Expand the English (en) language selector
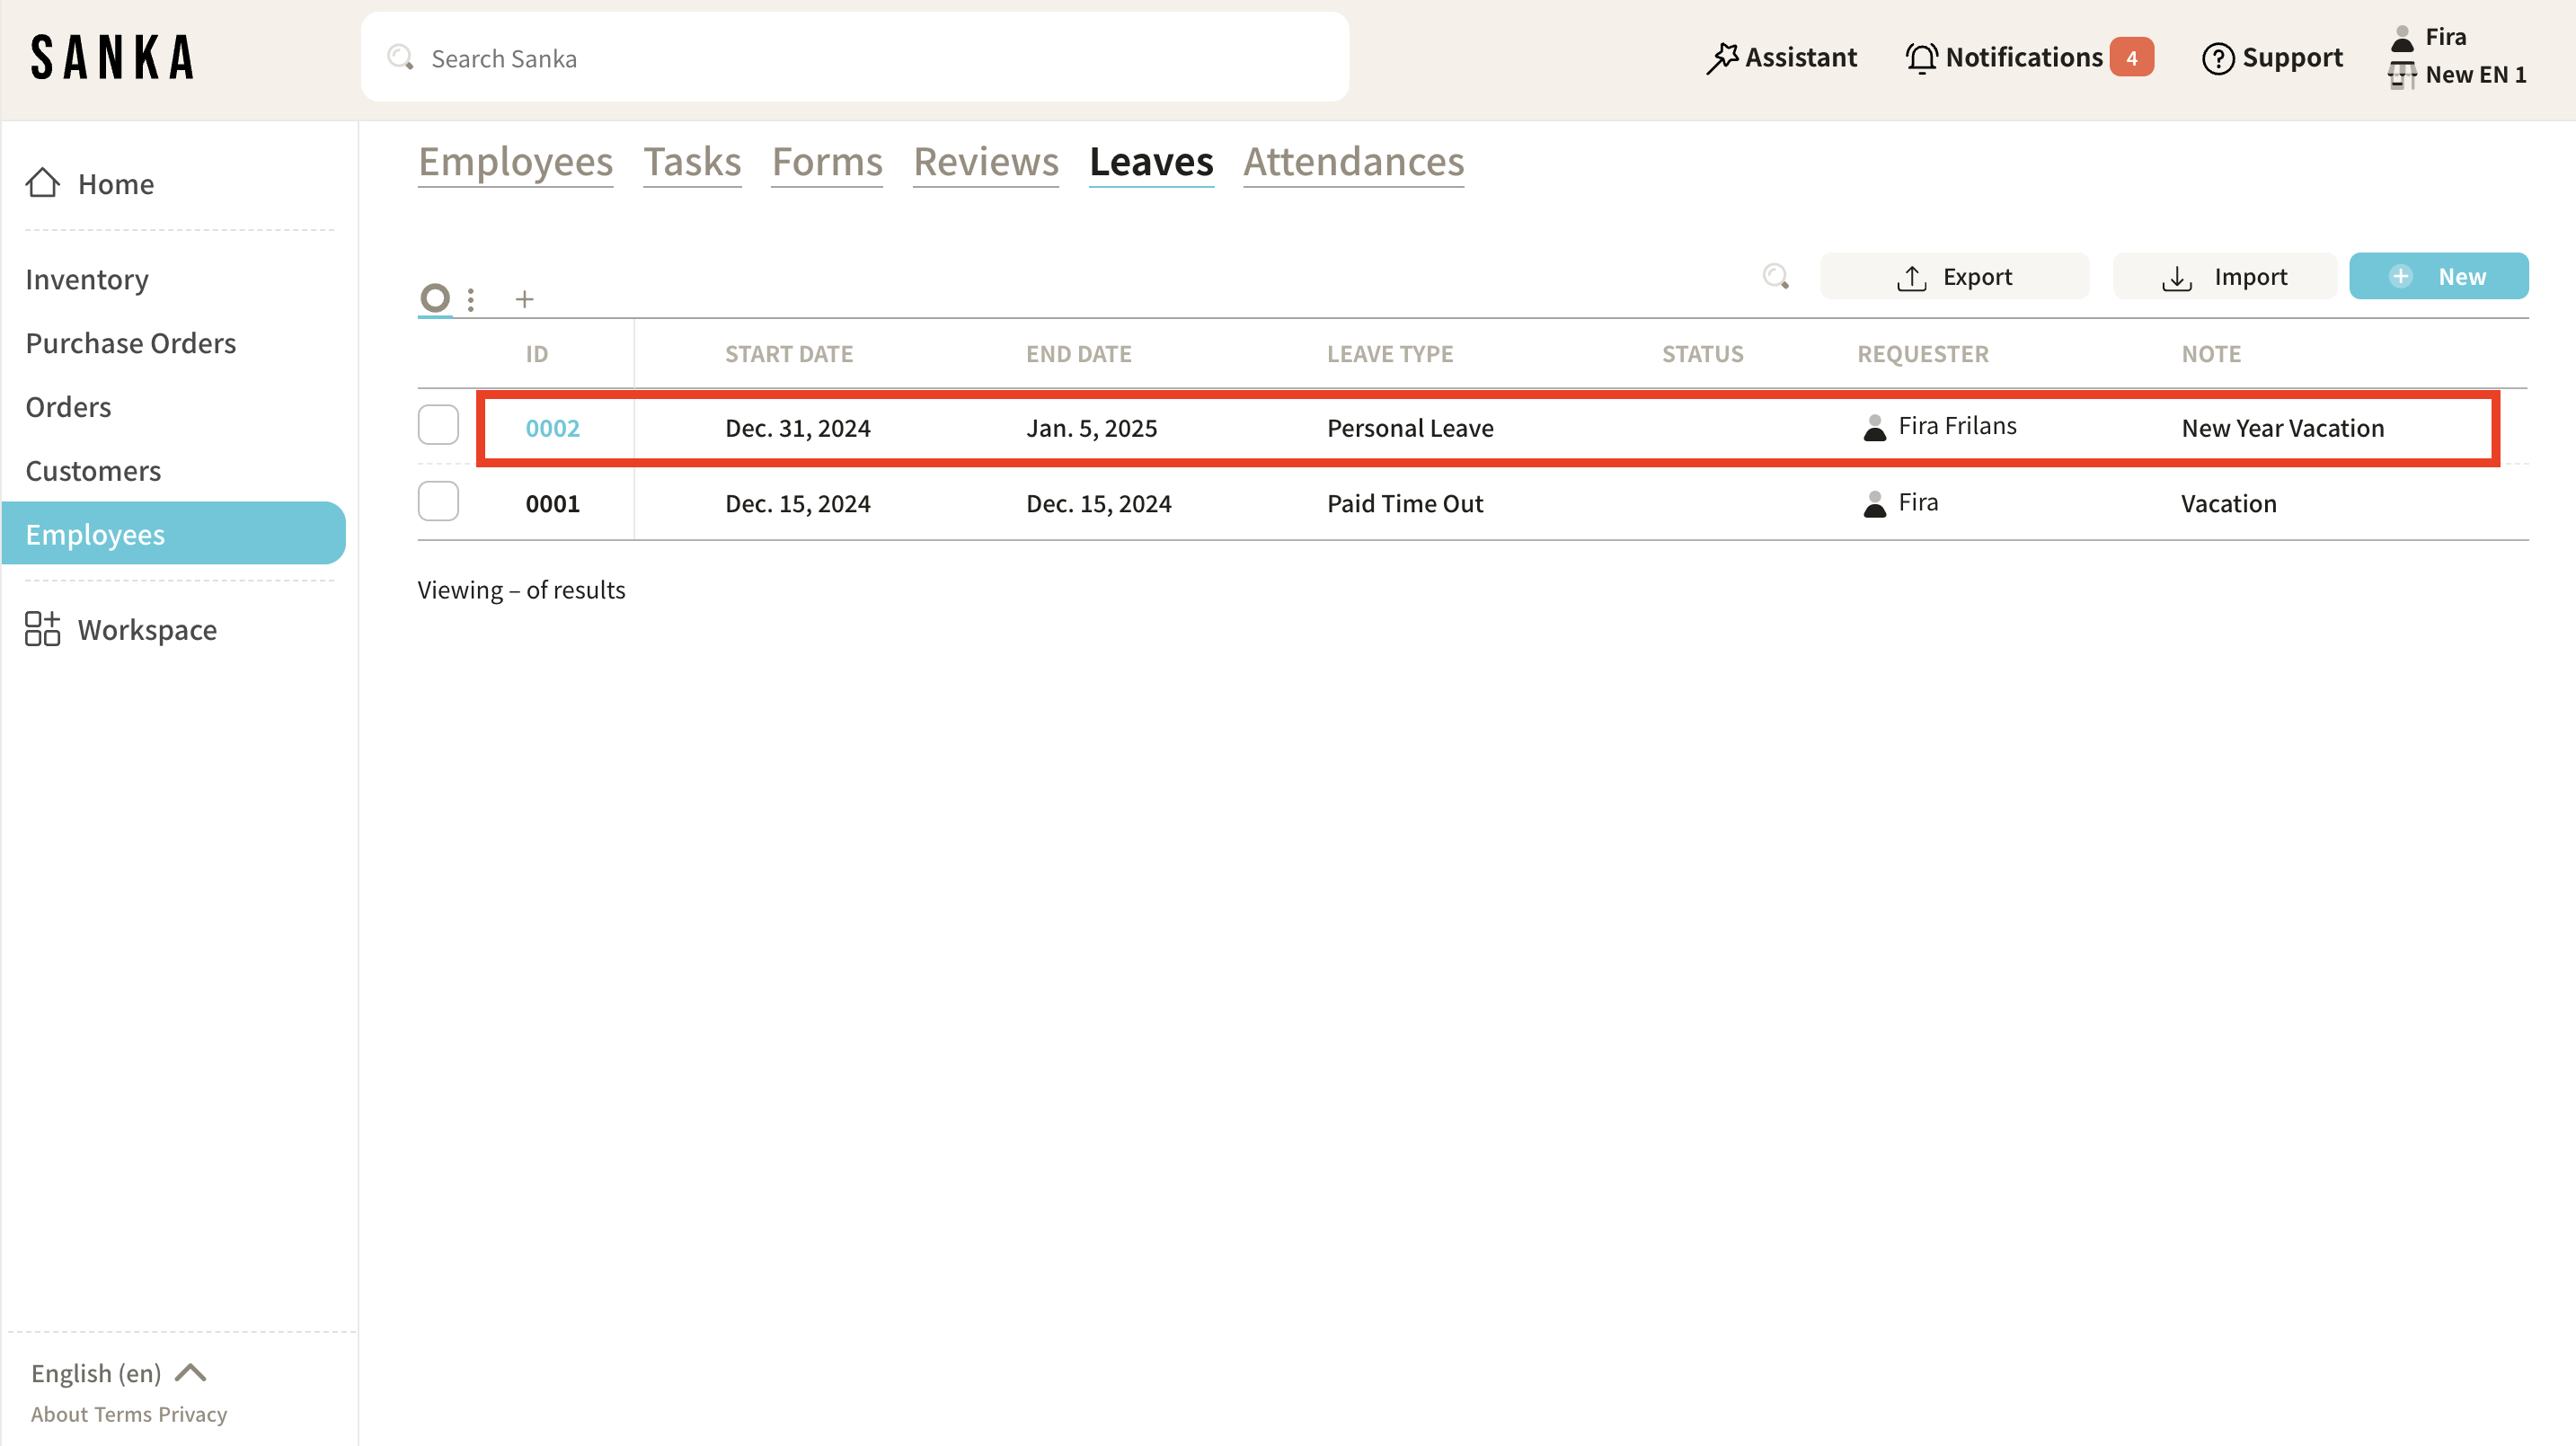This screenshot has height=1446, width=2576. (x=119, y=1372)
